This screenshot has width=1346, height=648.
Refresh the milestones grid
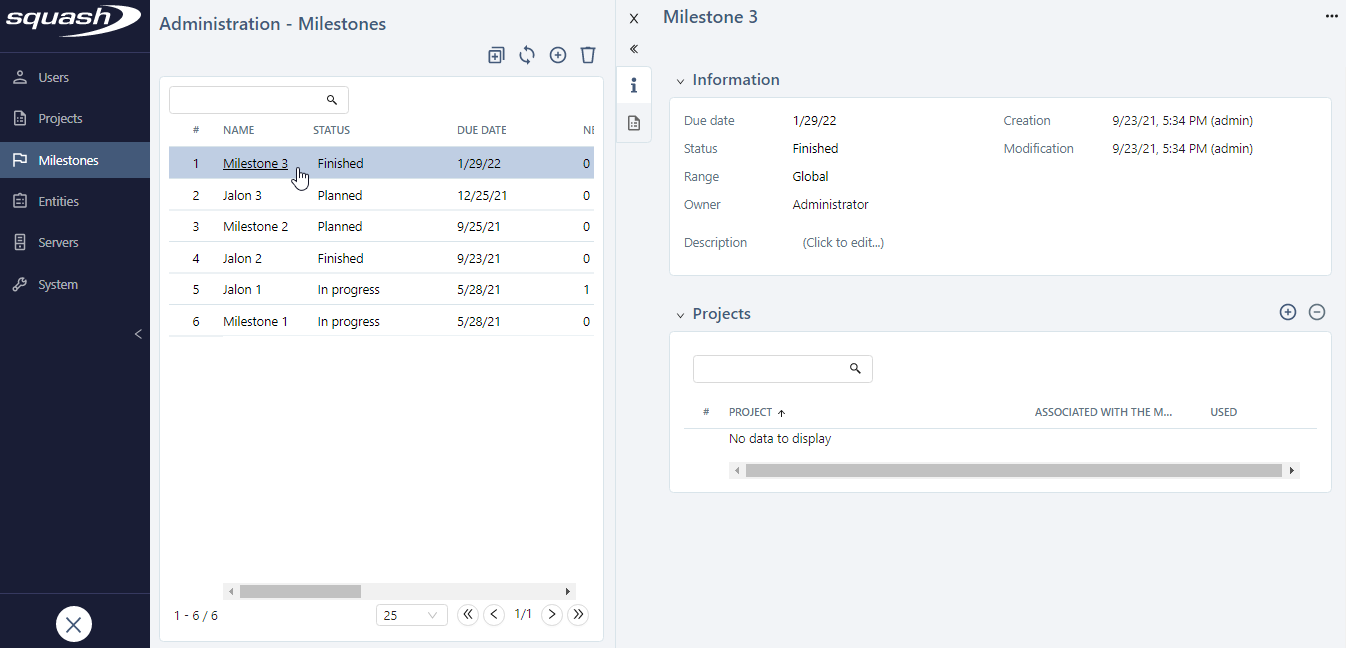point(527,55)
